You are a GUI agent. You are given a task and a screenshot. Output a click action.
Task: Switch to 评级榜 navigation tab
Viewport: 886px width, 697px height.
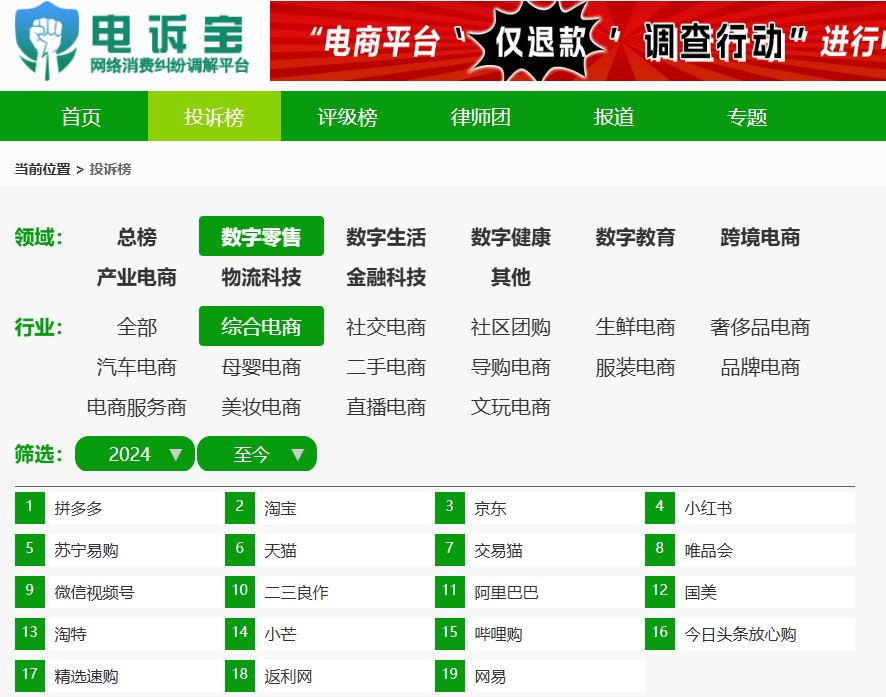(x=348, y=117)
